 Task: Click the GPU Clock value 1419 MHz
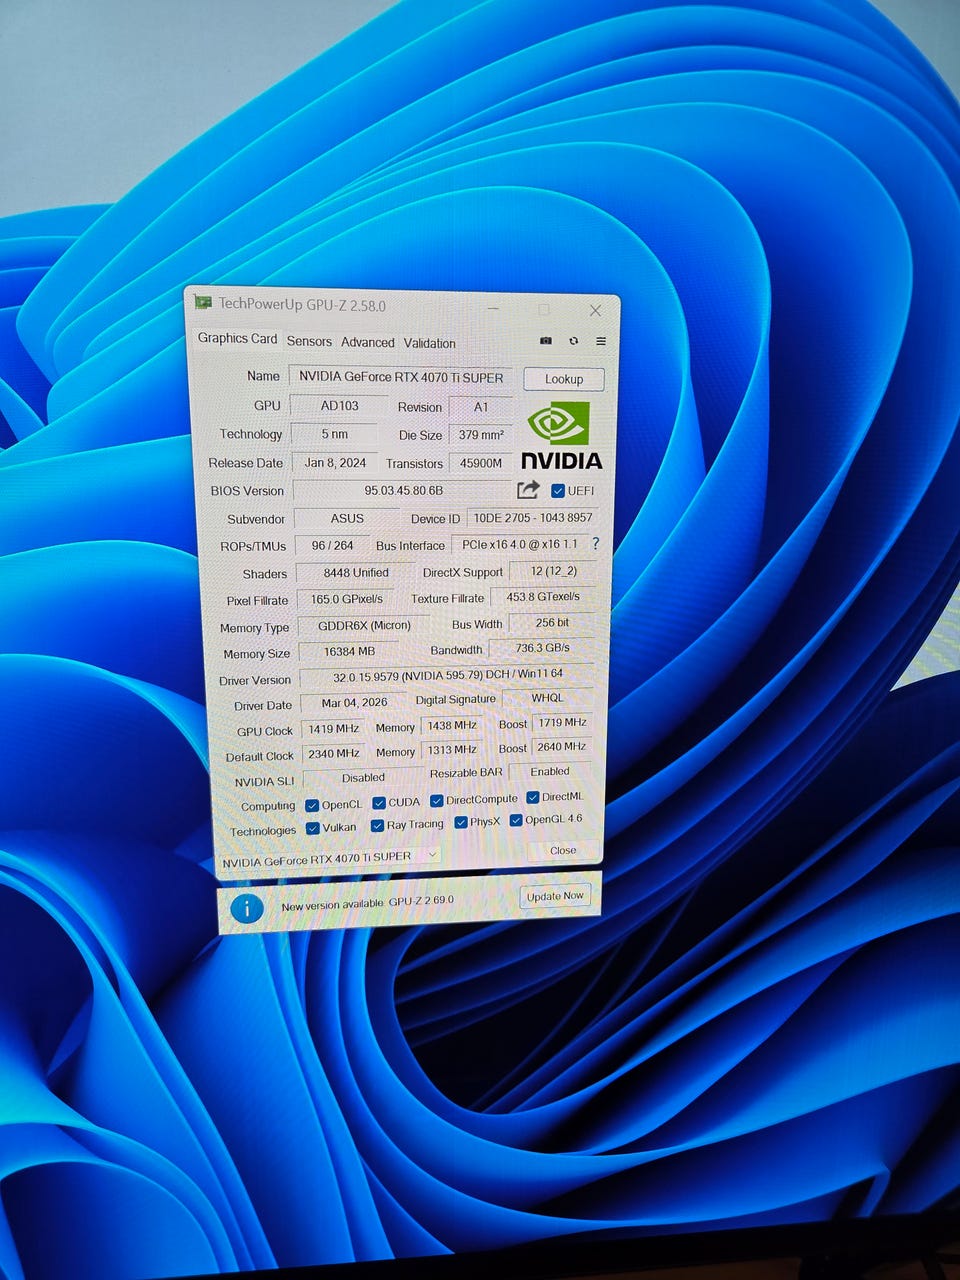333,729
